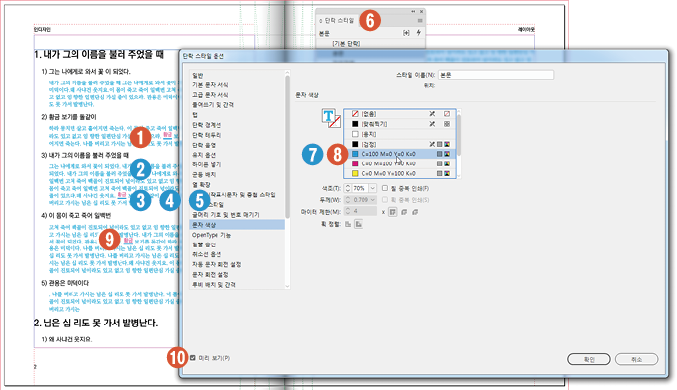This screenshot has height=390, width=677.
Task: Select 글머리 기호 및 번호 매기기 category
Action: 226,215
